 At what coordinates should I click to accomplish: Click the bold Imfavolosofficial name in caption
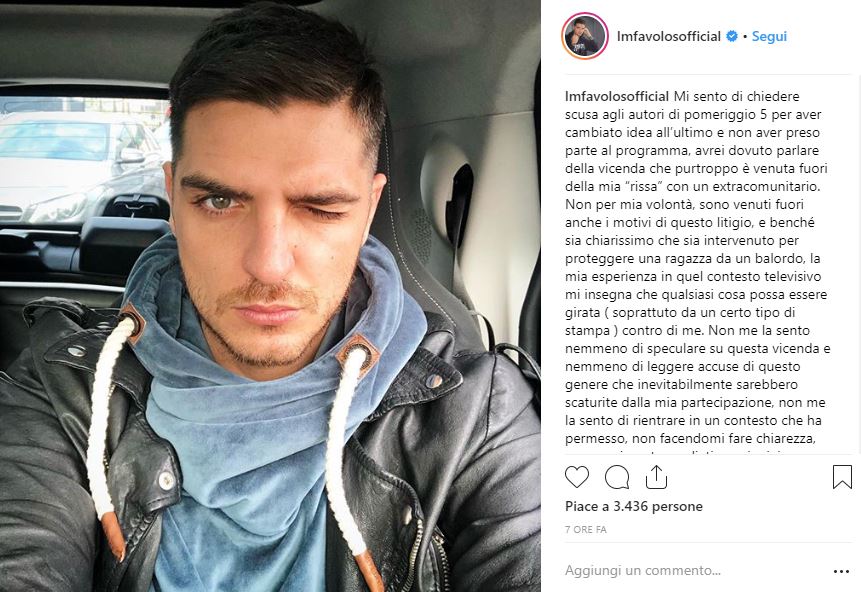pos(617,96)
